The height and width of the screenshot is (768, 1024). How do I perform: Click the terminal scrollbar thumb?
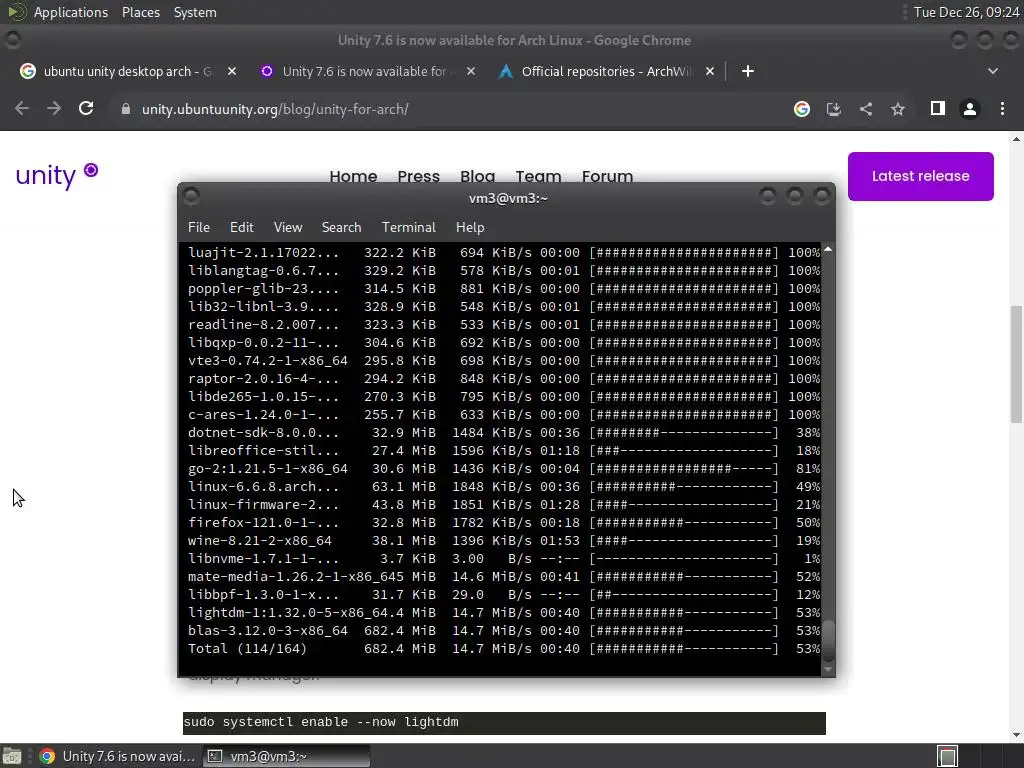tap(827, 640)
